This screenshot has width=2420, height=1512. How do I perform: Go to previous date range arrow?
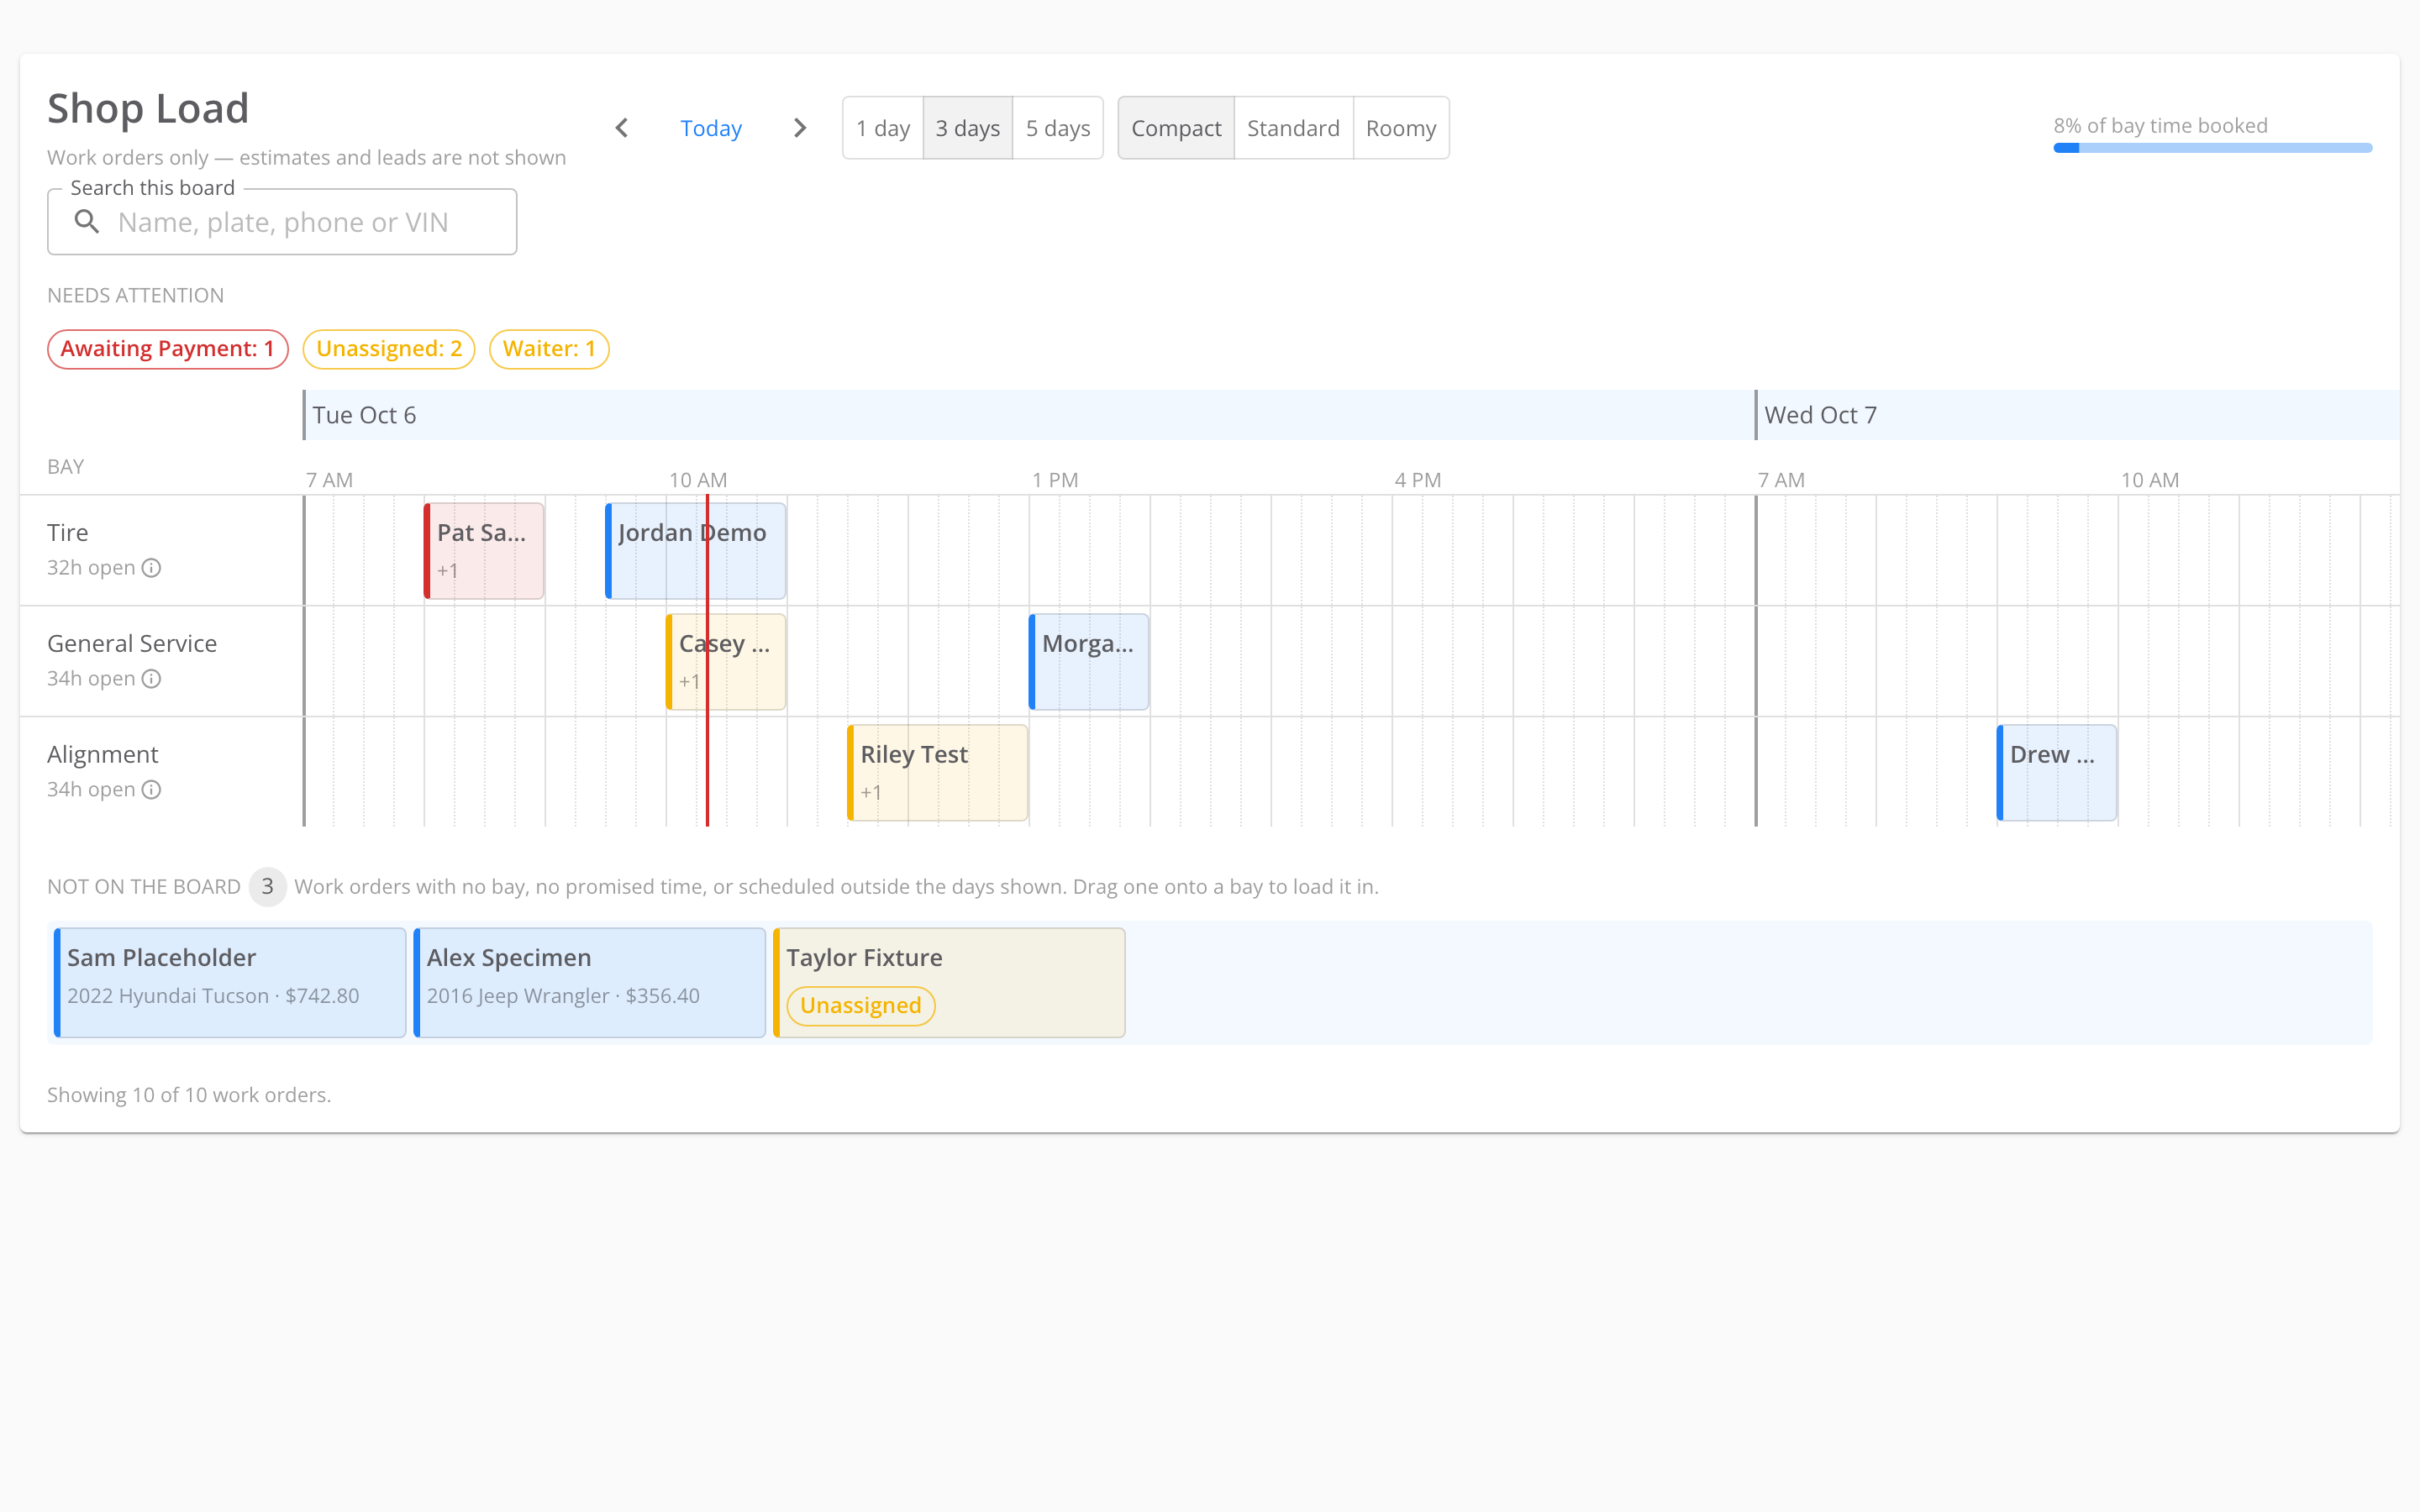tap(621, 128)
